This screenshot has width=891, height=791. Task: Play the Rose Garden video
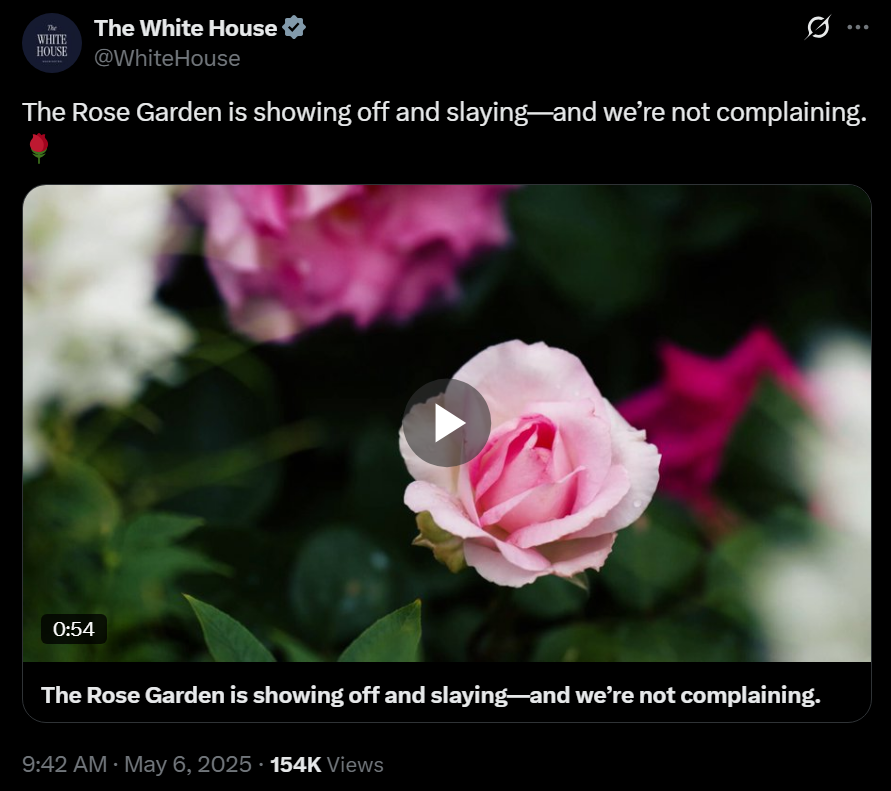tap(447, 423)
